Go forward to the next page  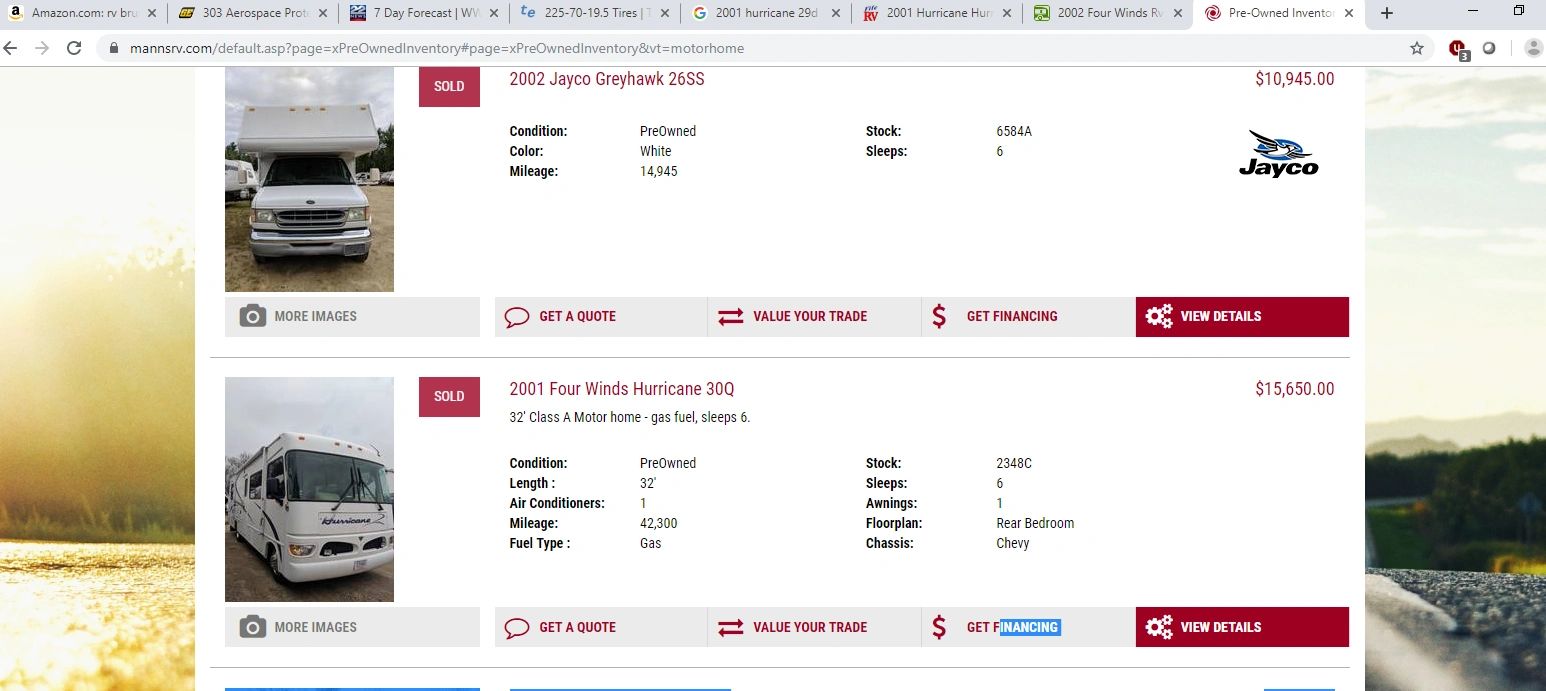pyautogui.click(x=42, y=48)
